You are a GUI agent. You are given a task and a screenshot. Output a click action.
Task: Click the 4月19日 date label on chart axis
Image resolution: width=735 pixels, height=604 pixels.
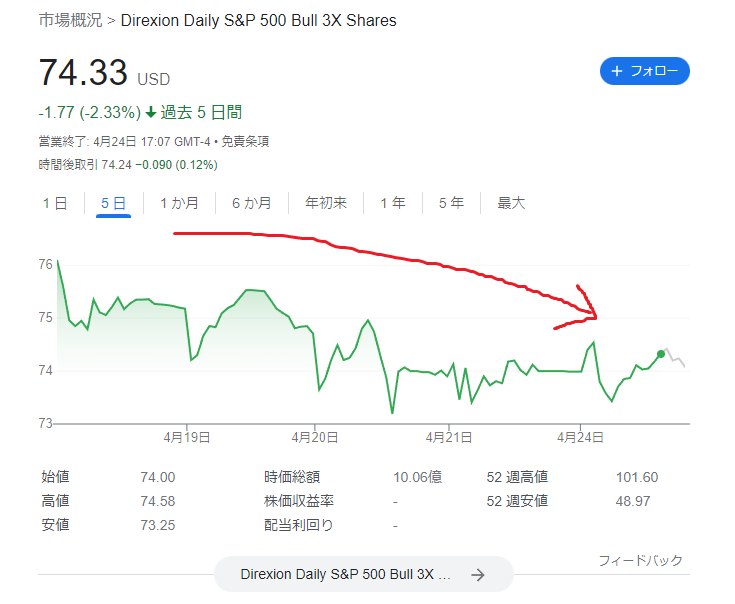point(187,437)
